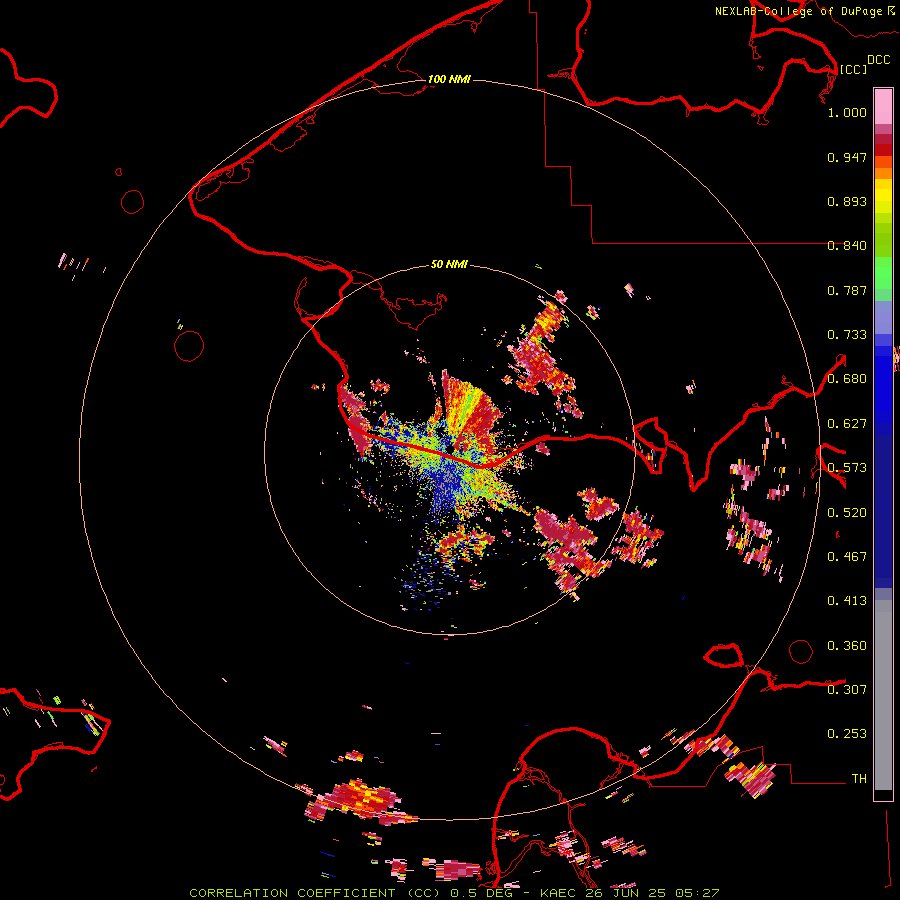Image resolution: width=900 pixels, height=900 pixels.
Task: Click the 0.627 color scale label
Action: coord(847,424)
